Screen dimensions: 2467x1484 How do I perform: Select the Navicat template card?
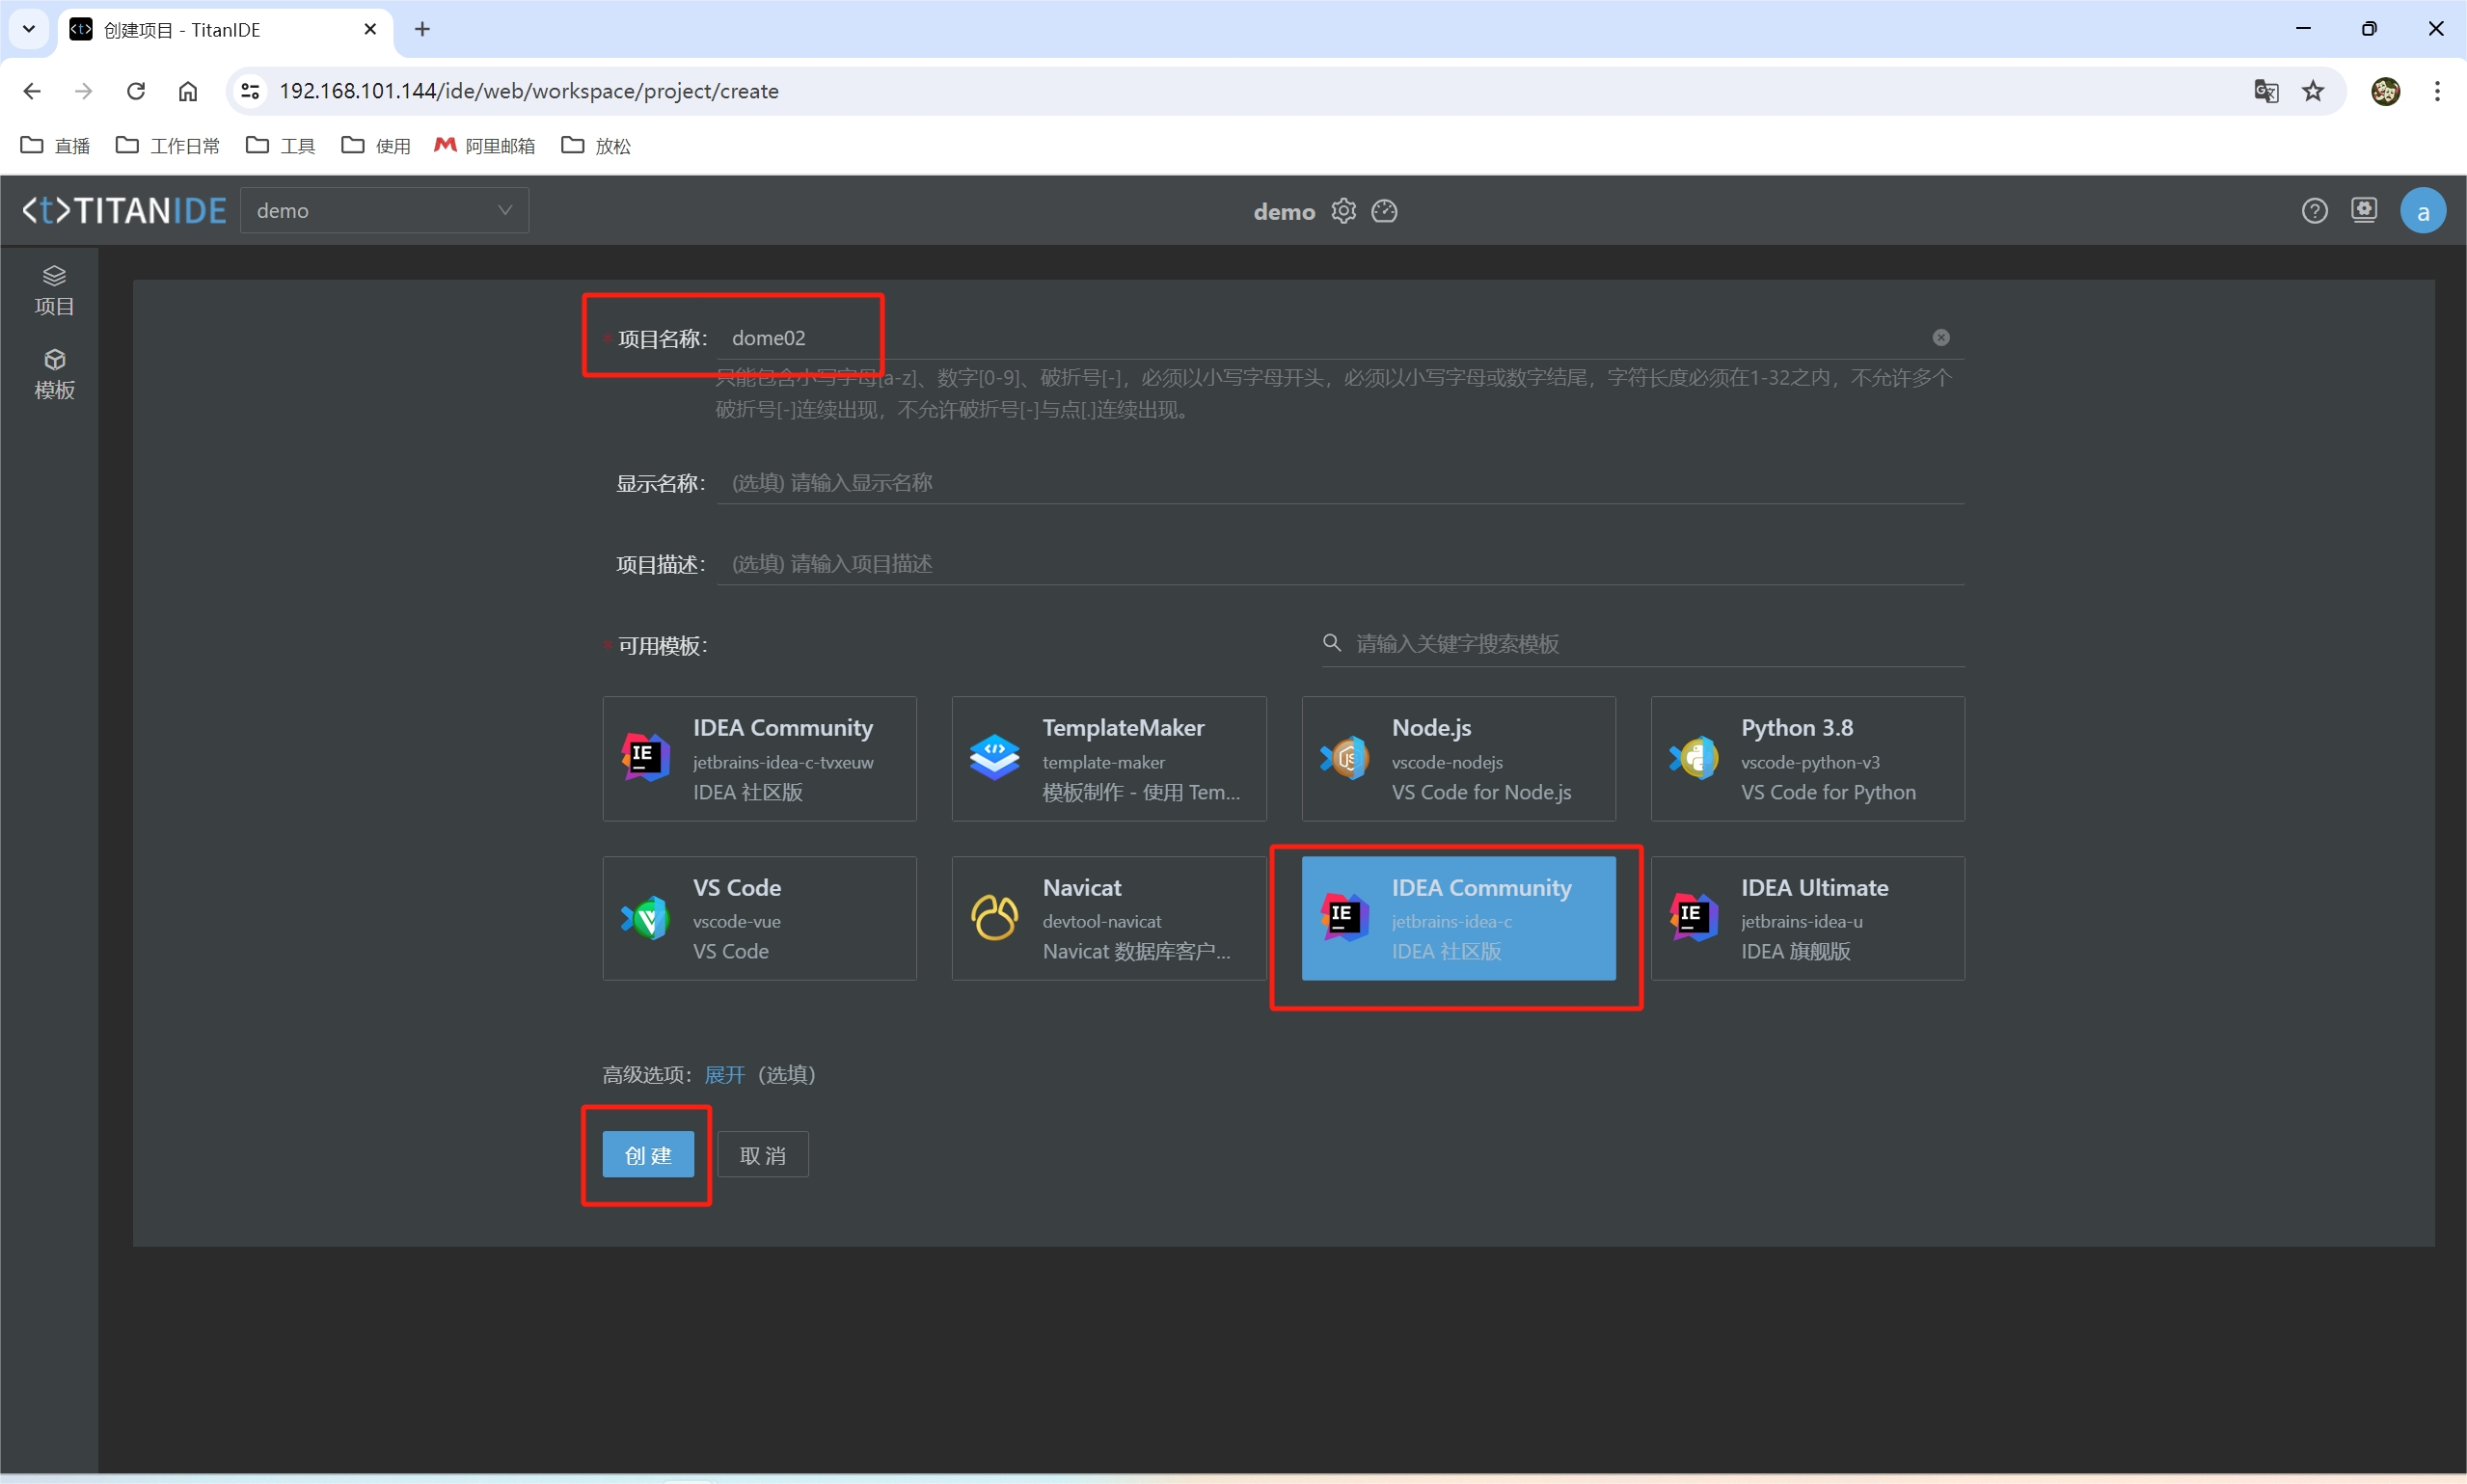[x=1109, y=918]
